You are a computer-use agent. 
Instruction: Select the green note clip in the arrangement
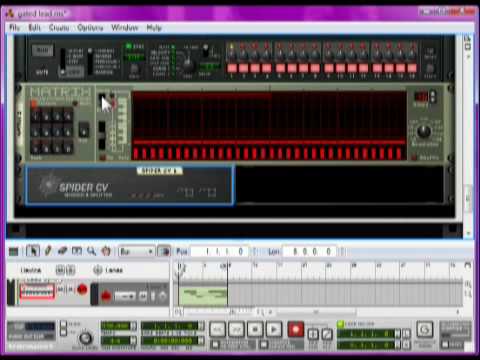[x=203, y=296]
